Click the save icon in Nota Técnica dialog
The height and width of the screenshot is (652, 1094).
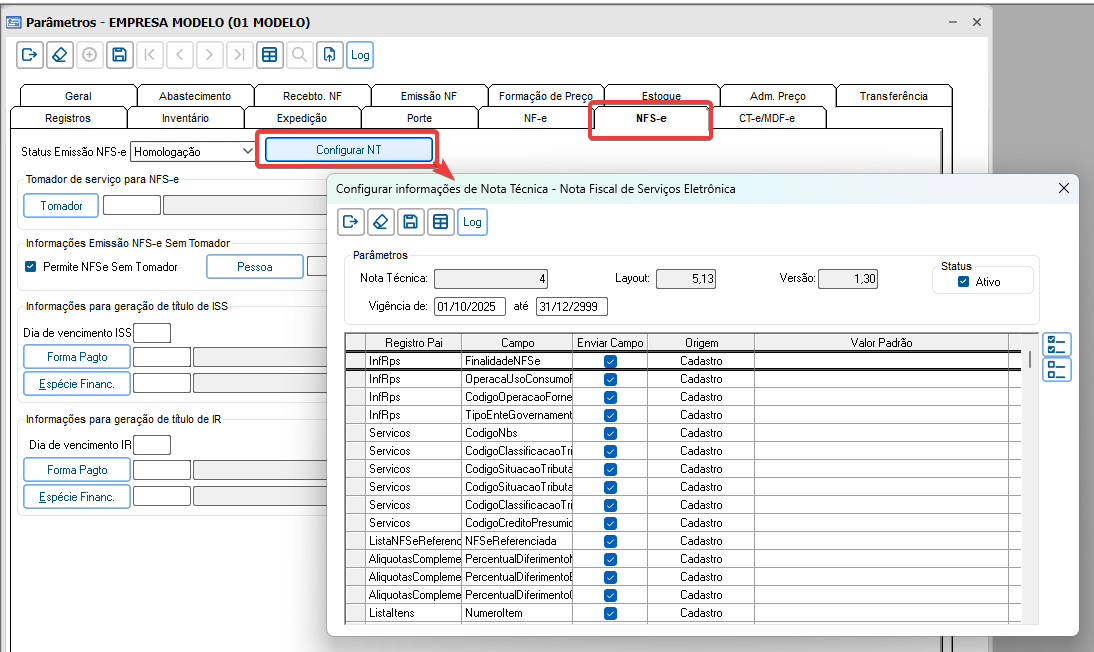[410, 222]
